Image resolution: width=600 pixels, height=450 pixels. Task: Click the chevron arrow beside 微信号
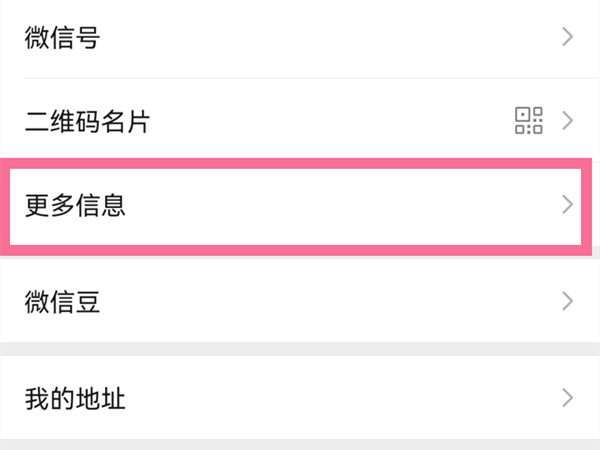567,38
